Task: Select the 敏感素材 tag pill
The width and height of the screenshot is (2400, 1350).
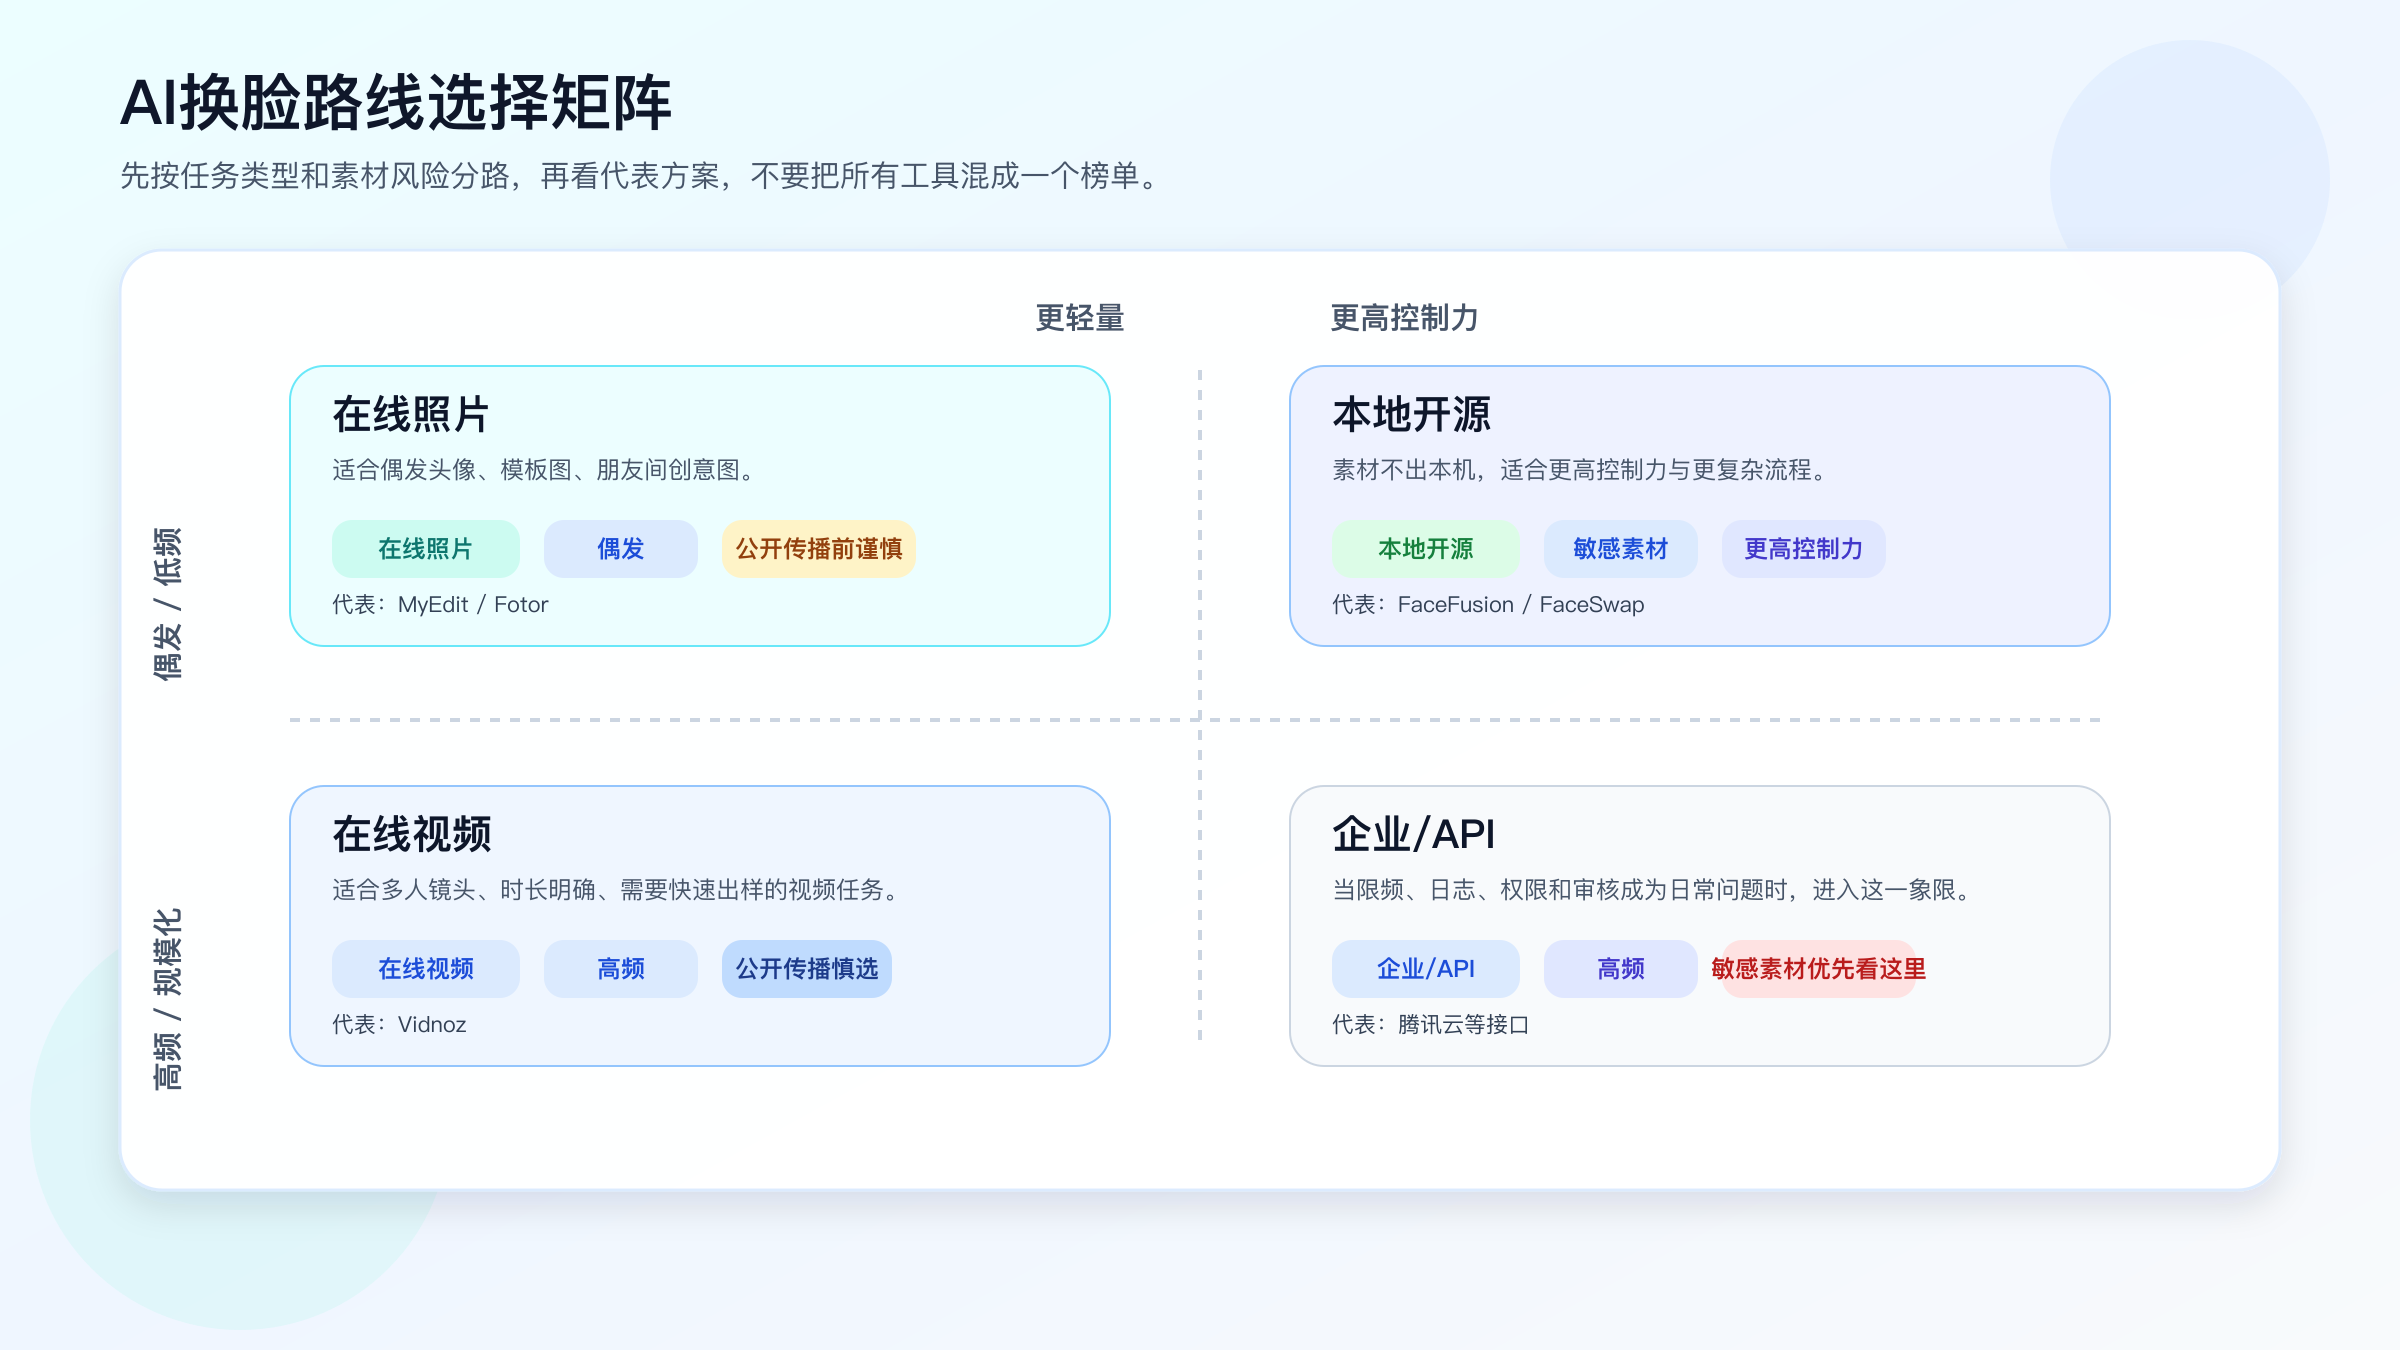Action: pyautogui.click(x=1620, y=549)
